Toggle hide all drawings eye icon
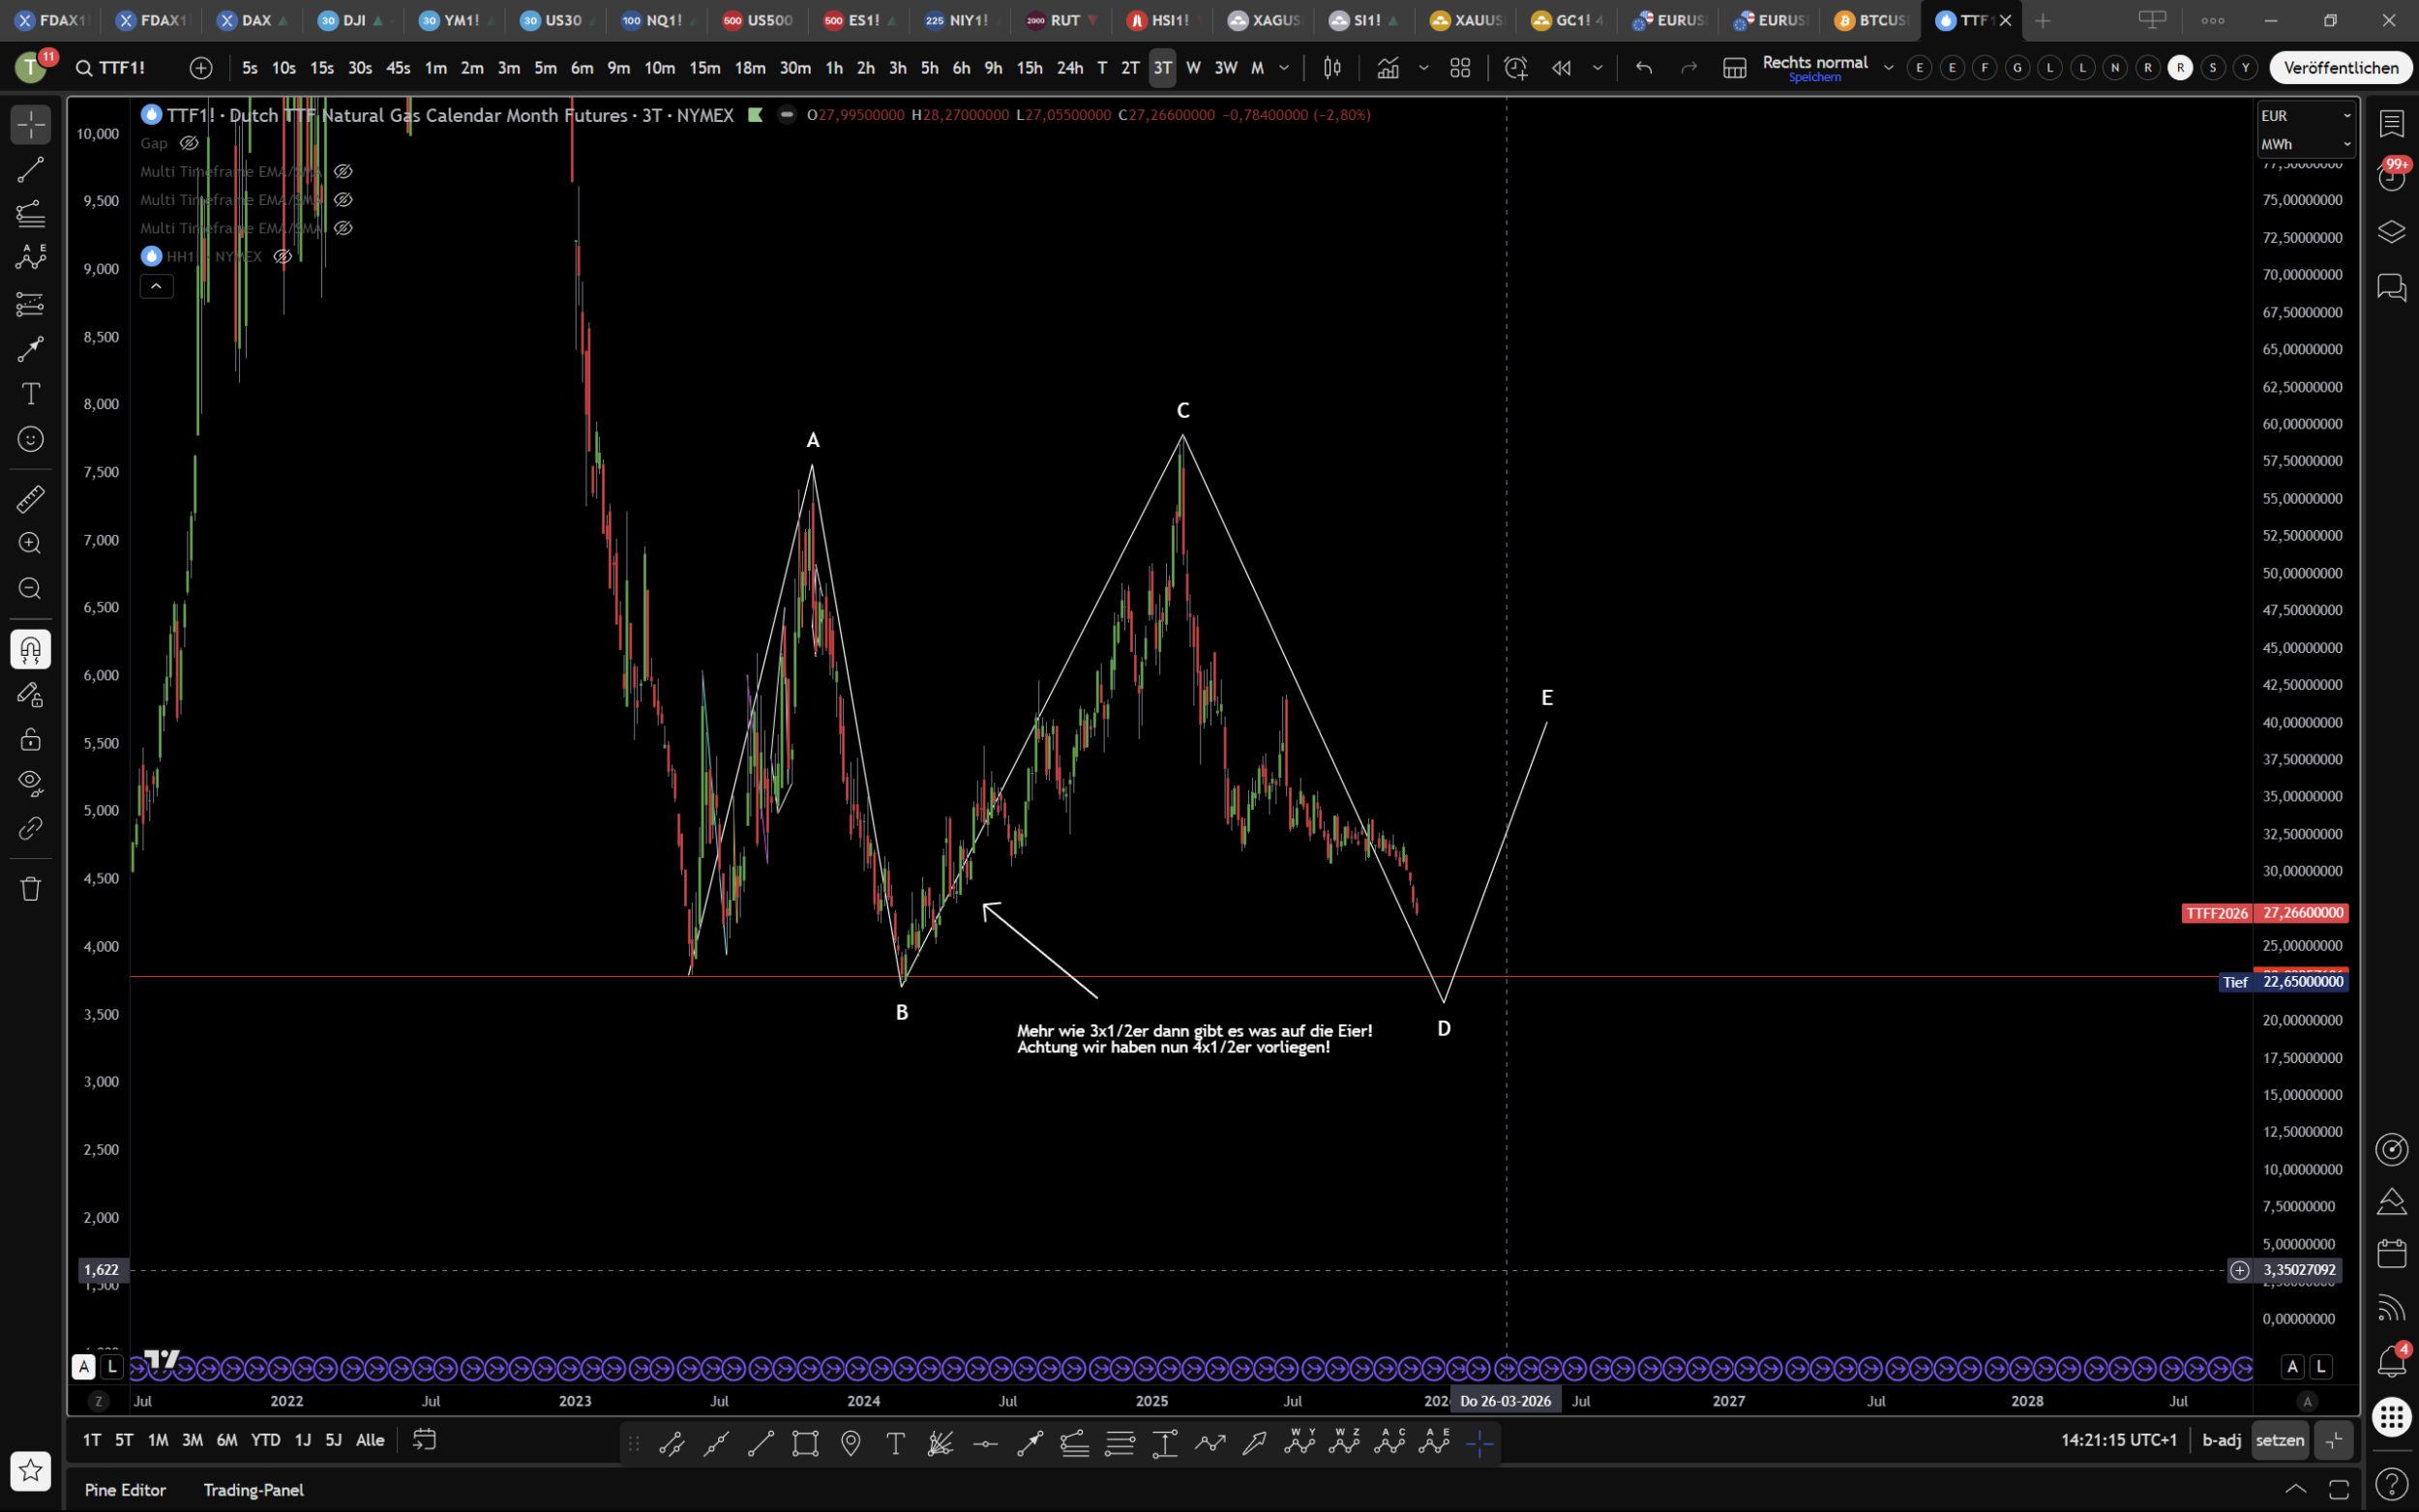Viewport: 2419px width, 1512px height. [x=30, y=782]
